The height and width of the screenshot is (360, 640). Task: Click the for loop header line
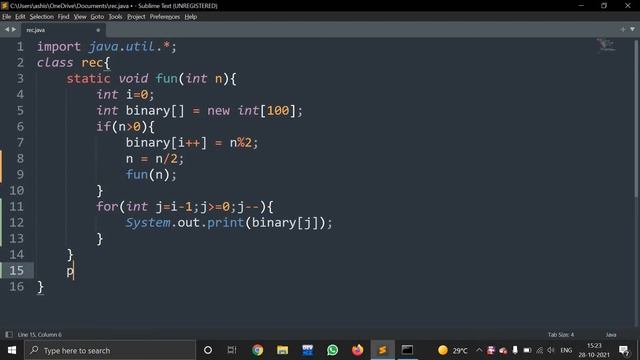click(185, 207)
